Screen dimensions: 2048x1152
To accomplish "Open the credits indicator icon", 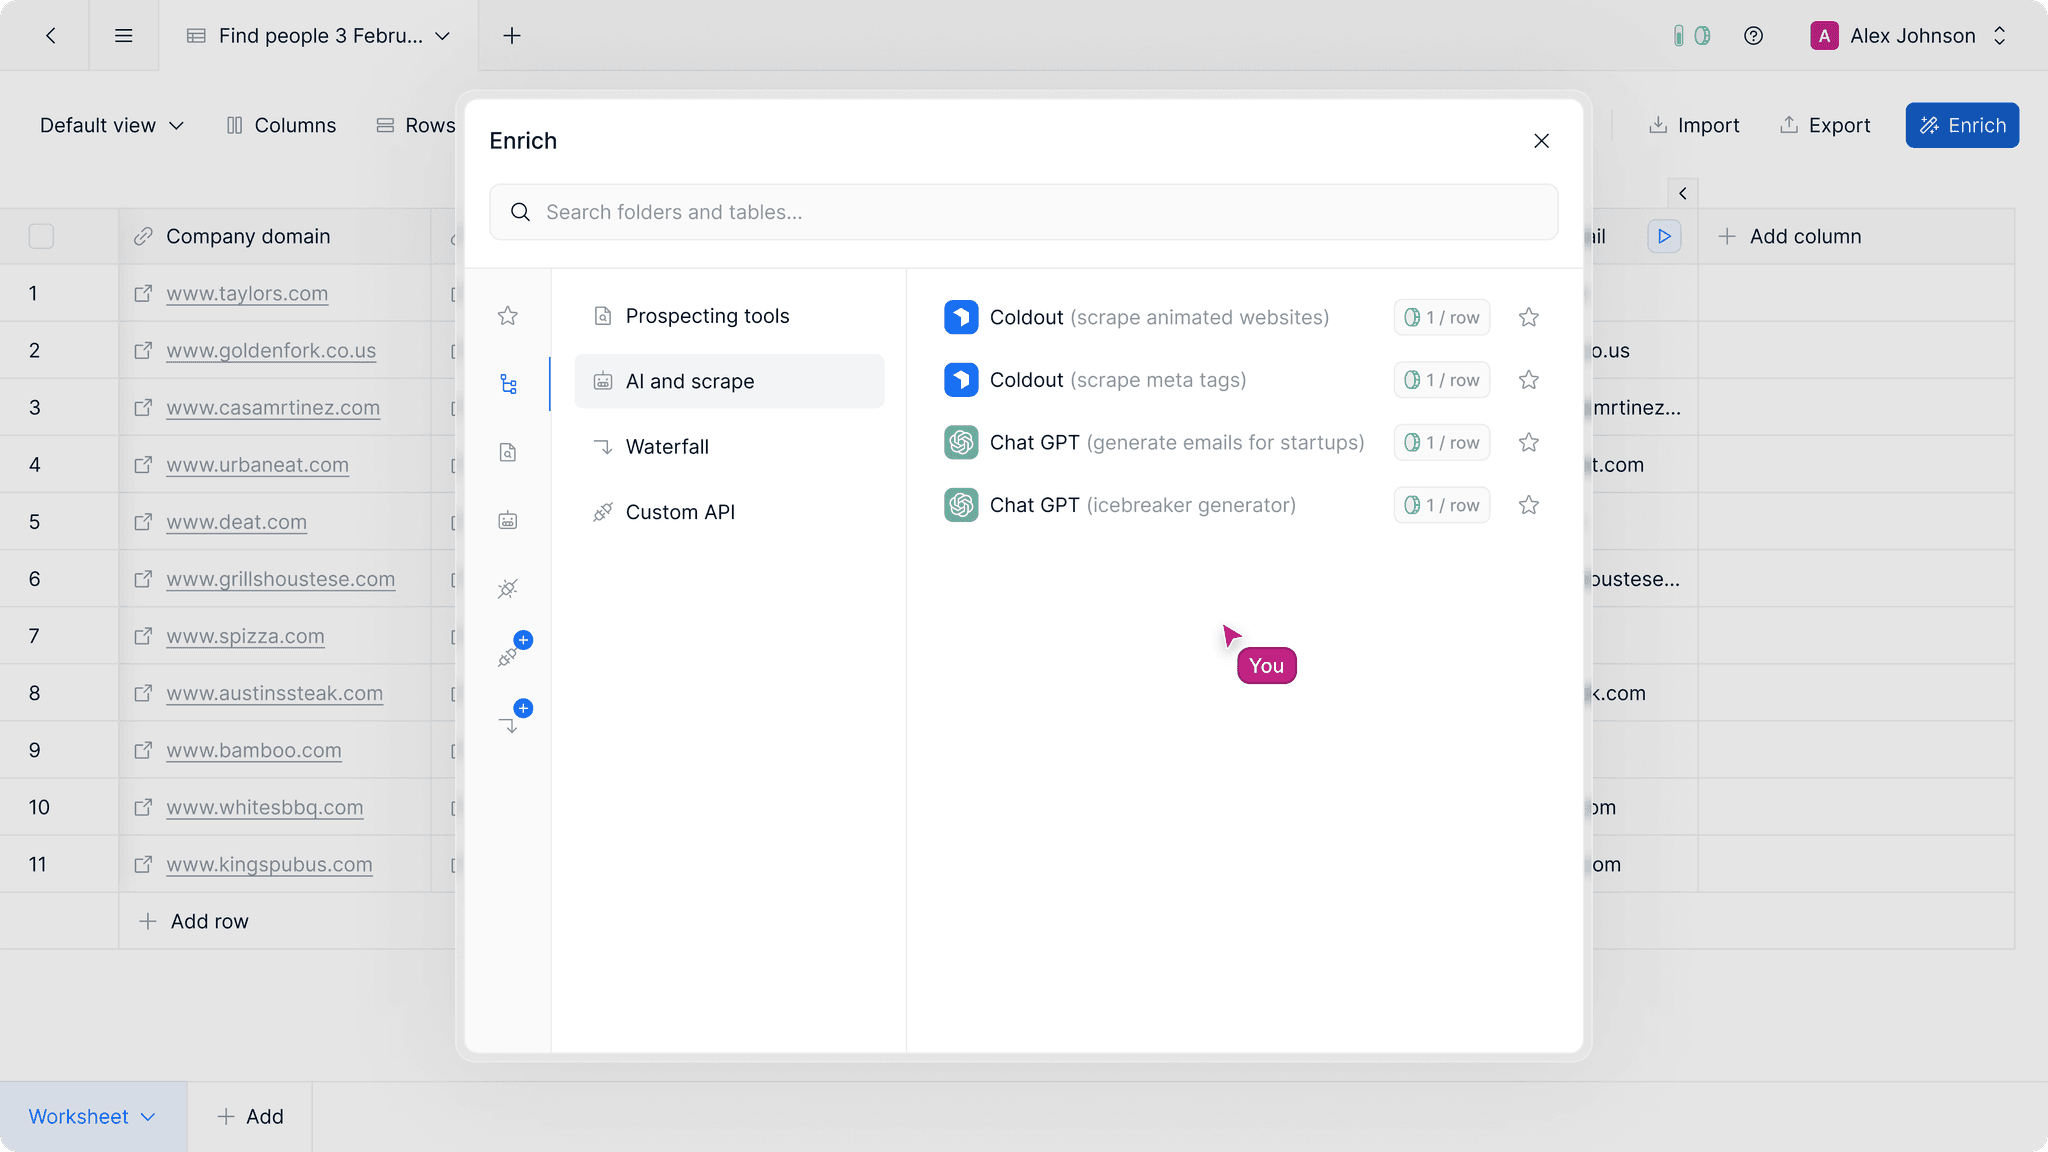I will (x=1691, y=36).
